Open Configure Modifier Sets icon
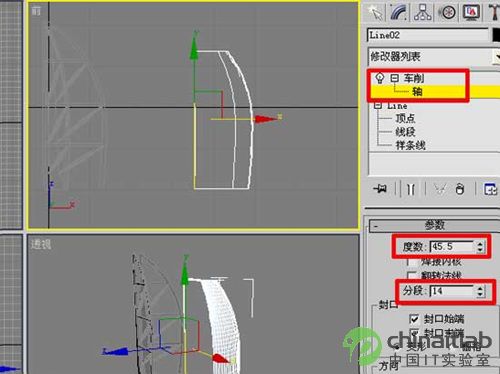This screenshot has height=374, width=500. click(490, 189)
